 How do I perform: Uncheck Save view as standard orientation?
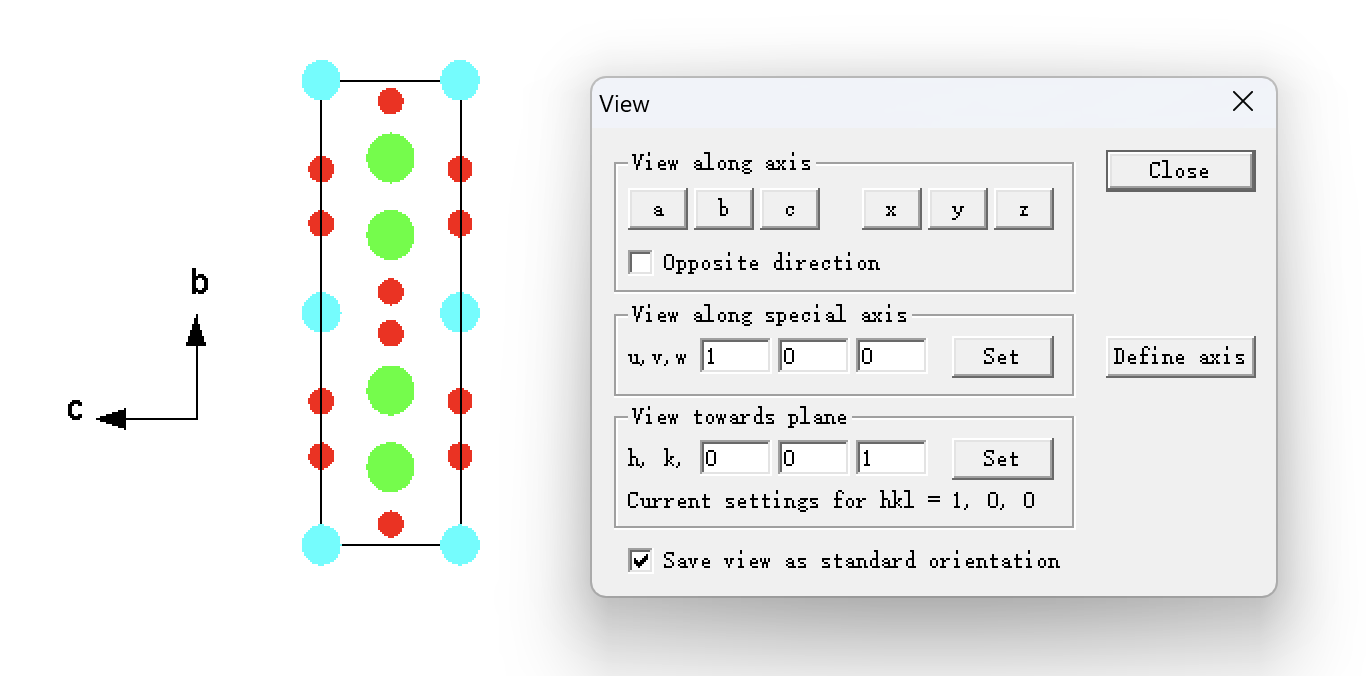640,560
